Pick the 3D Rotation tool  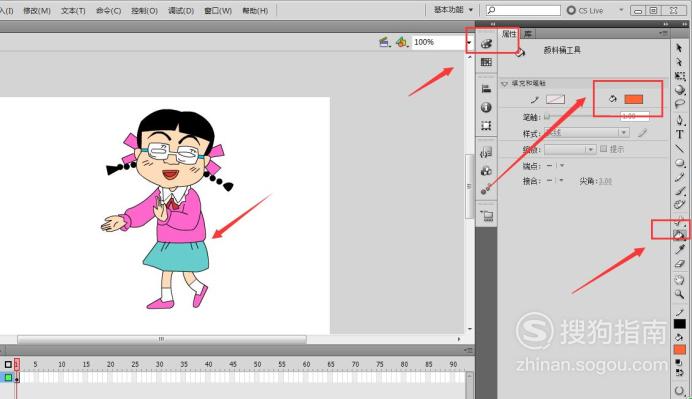pos(680,90)
